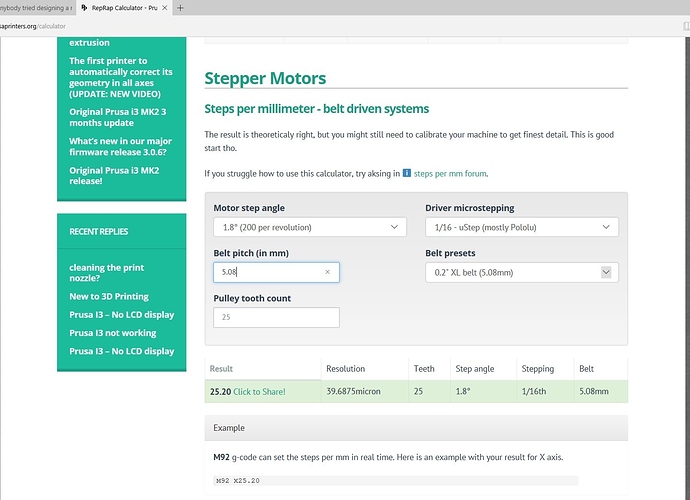Open 'Original Prusa i3 MK2 3 months update'

(x=117, y=118)
